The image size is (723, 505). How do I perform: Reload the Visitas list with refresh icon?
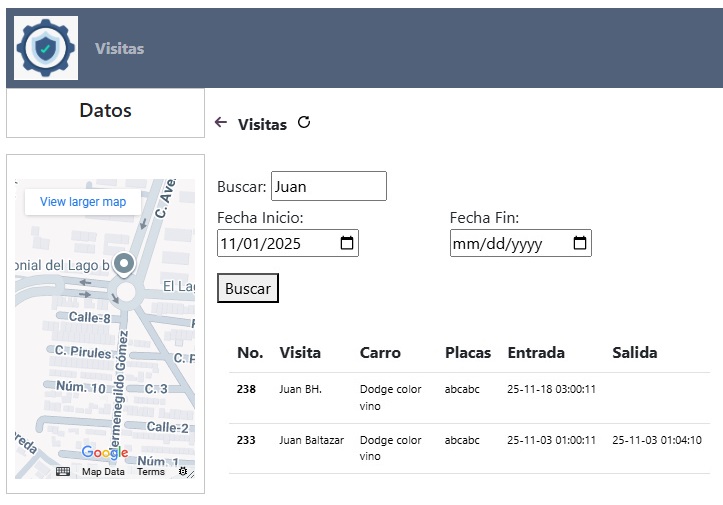click(x=304, y=123)
